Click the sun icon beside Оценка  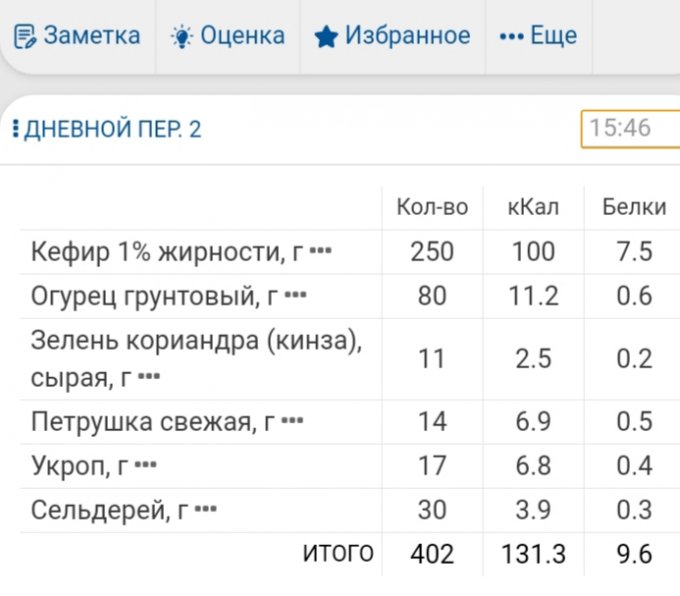pos(181,37)
